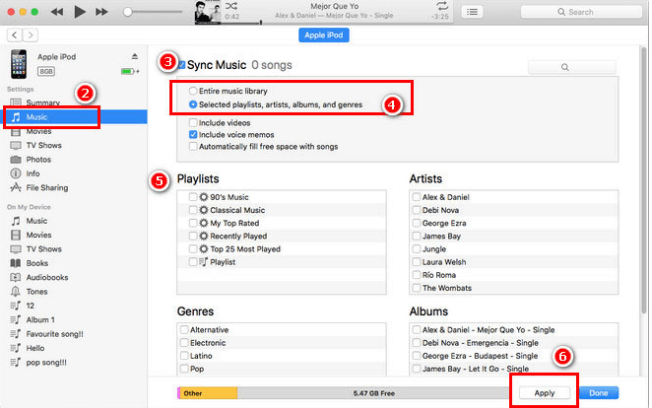Check the Alex & Daniel artist
The height and width of the screenshot is (408, 652).
point(416,197)
